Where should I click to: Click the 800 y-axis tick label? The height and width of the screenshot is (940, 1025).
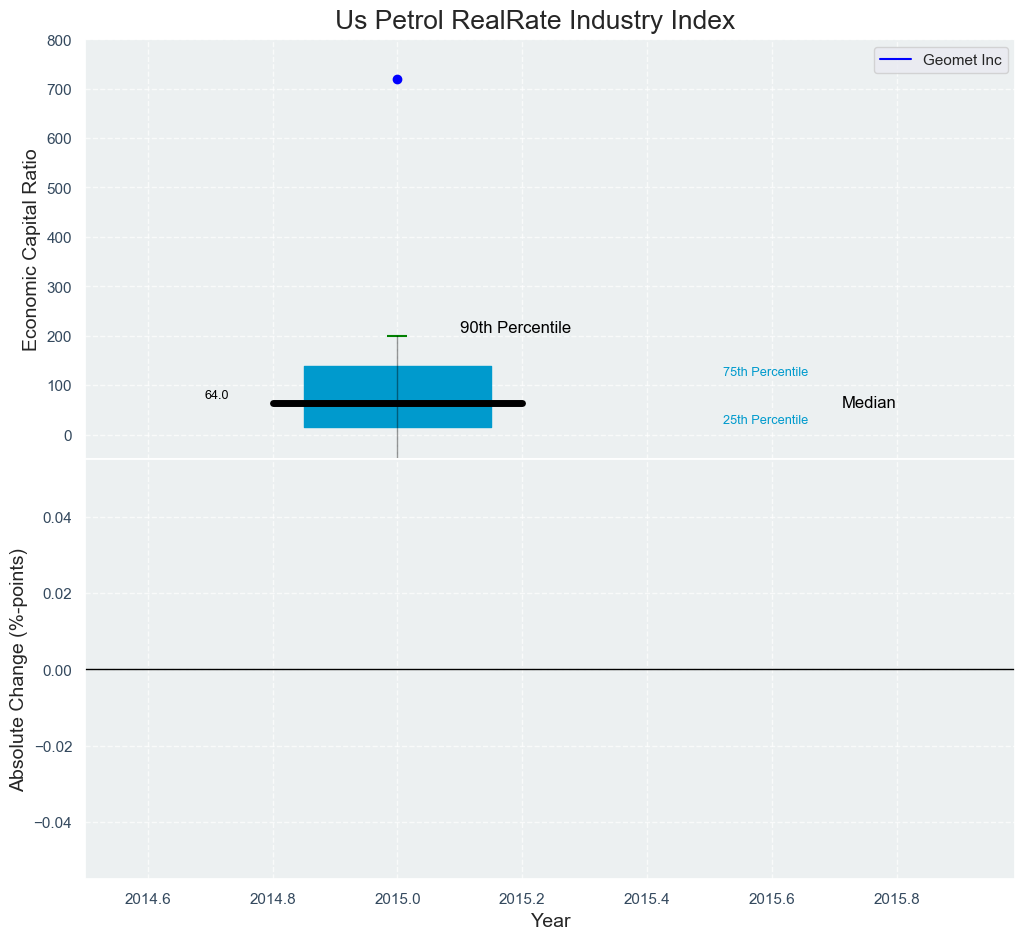point(59,41)
